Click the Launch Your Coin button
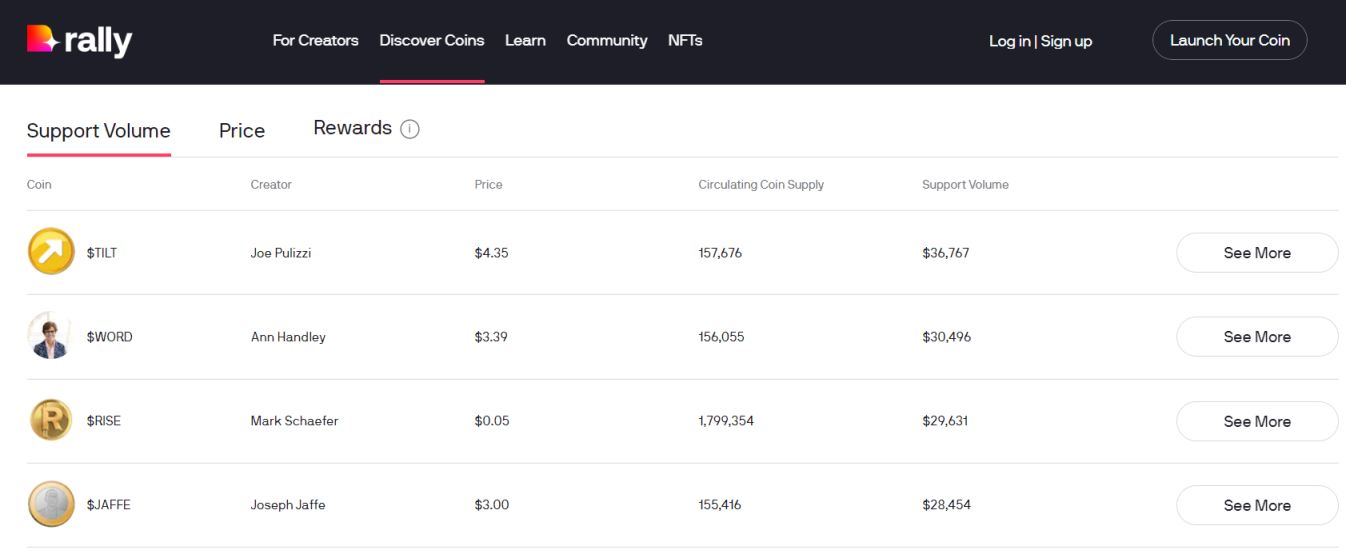Viewport: 1346px width, 558px height. [x=1230, y=40]
